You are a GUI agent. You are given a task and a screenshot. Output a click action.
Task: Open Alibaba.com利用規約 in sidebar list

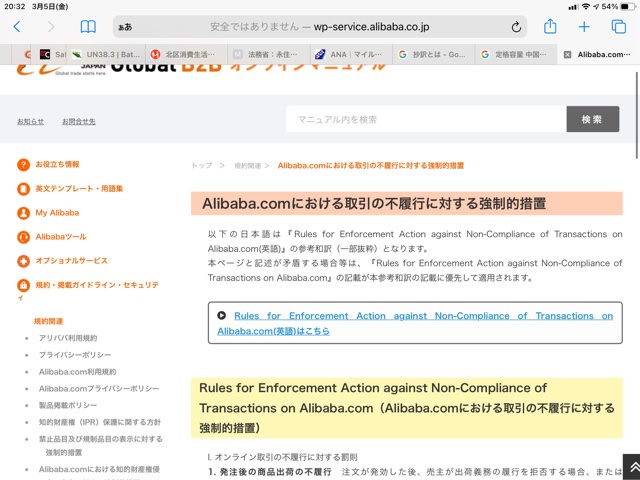78,372
